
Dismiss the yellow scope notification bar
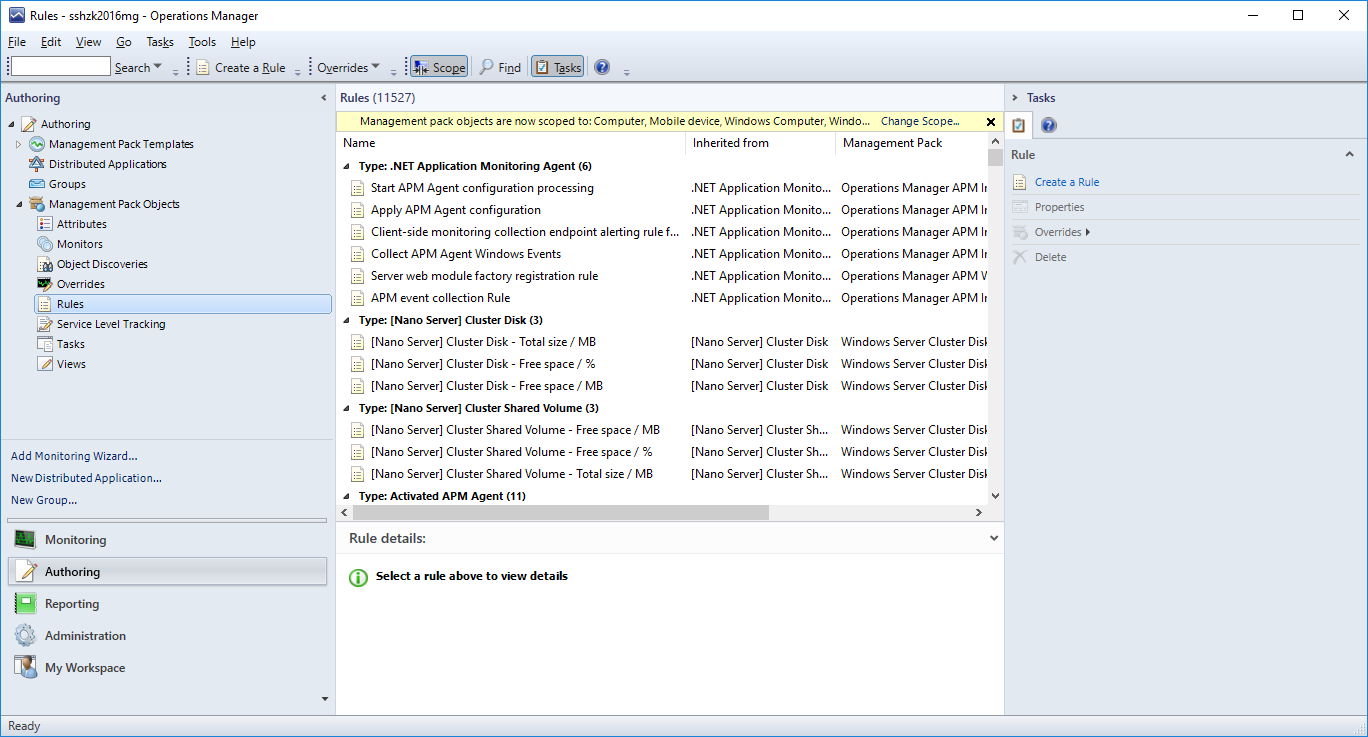[991, 122]
